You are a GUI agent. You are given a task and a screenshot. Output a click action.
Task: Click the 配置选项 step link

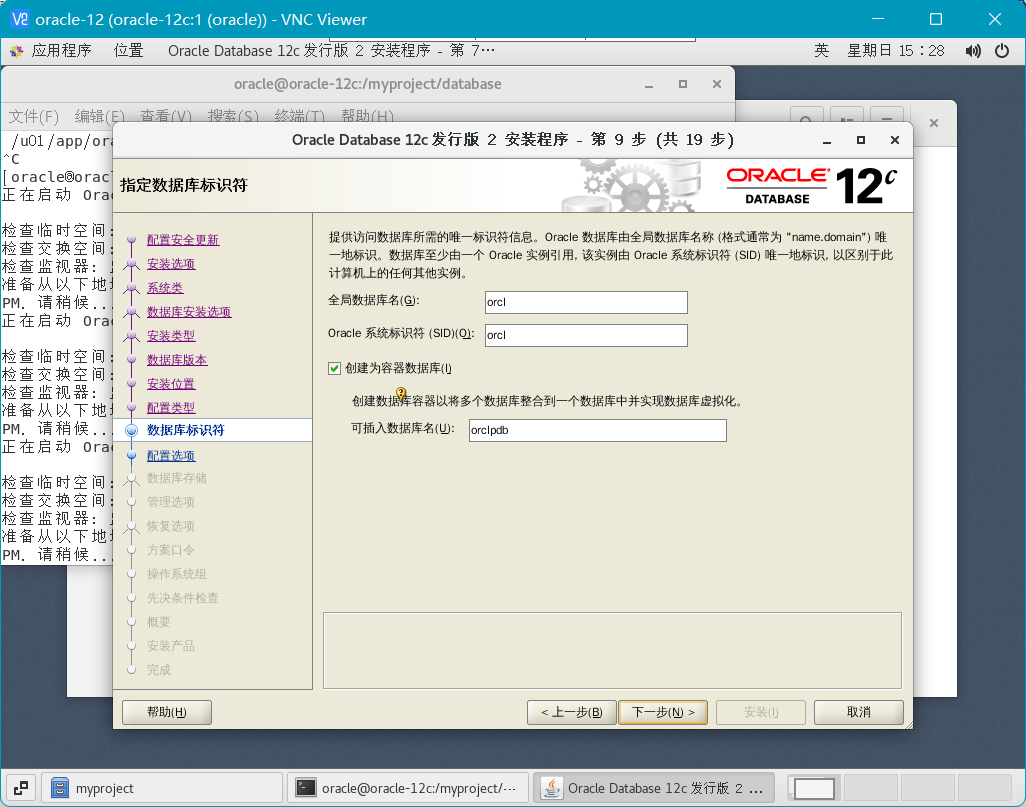[x=171, y=456]
